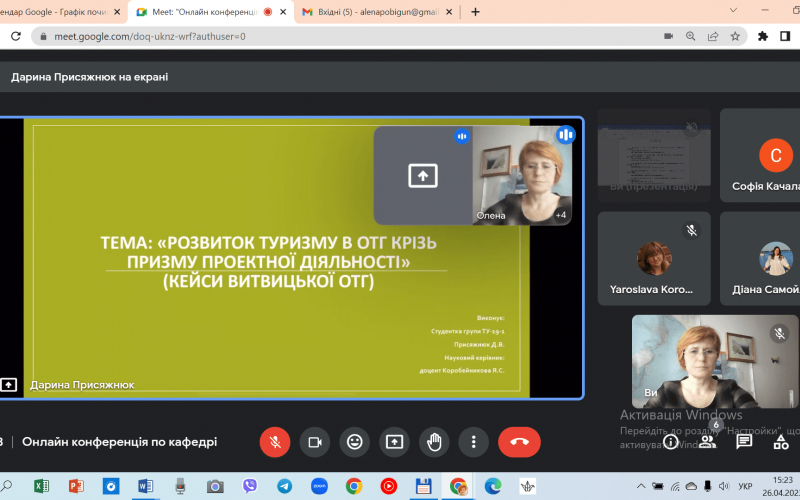Screen dimensions: 800x500
Task: Click your presentation preview tile
Action: pos(654,155)
